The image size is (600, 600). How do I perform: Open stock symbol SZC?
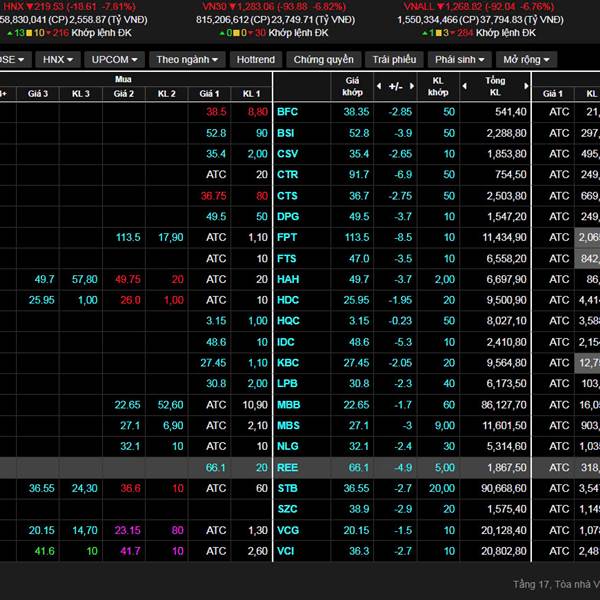coord(287,509)
